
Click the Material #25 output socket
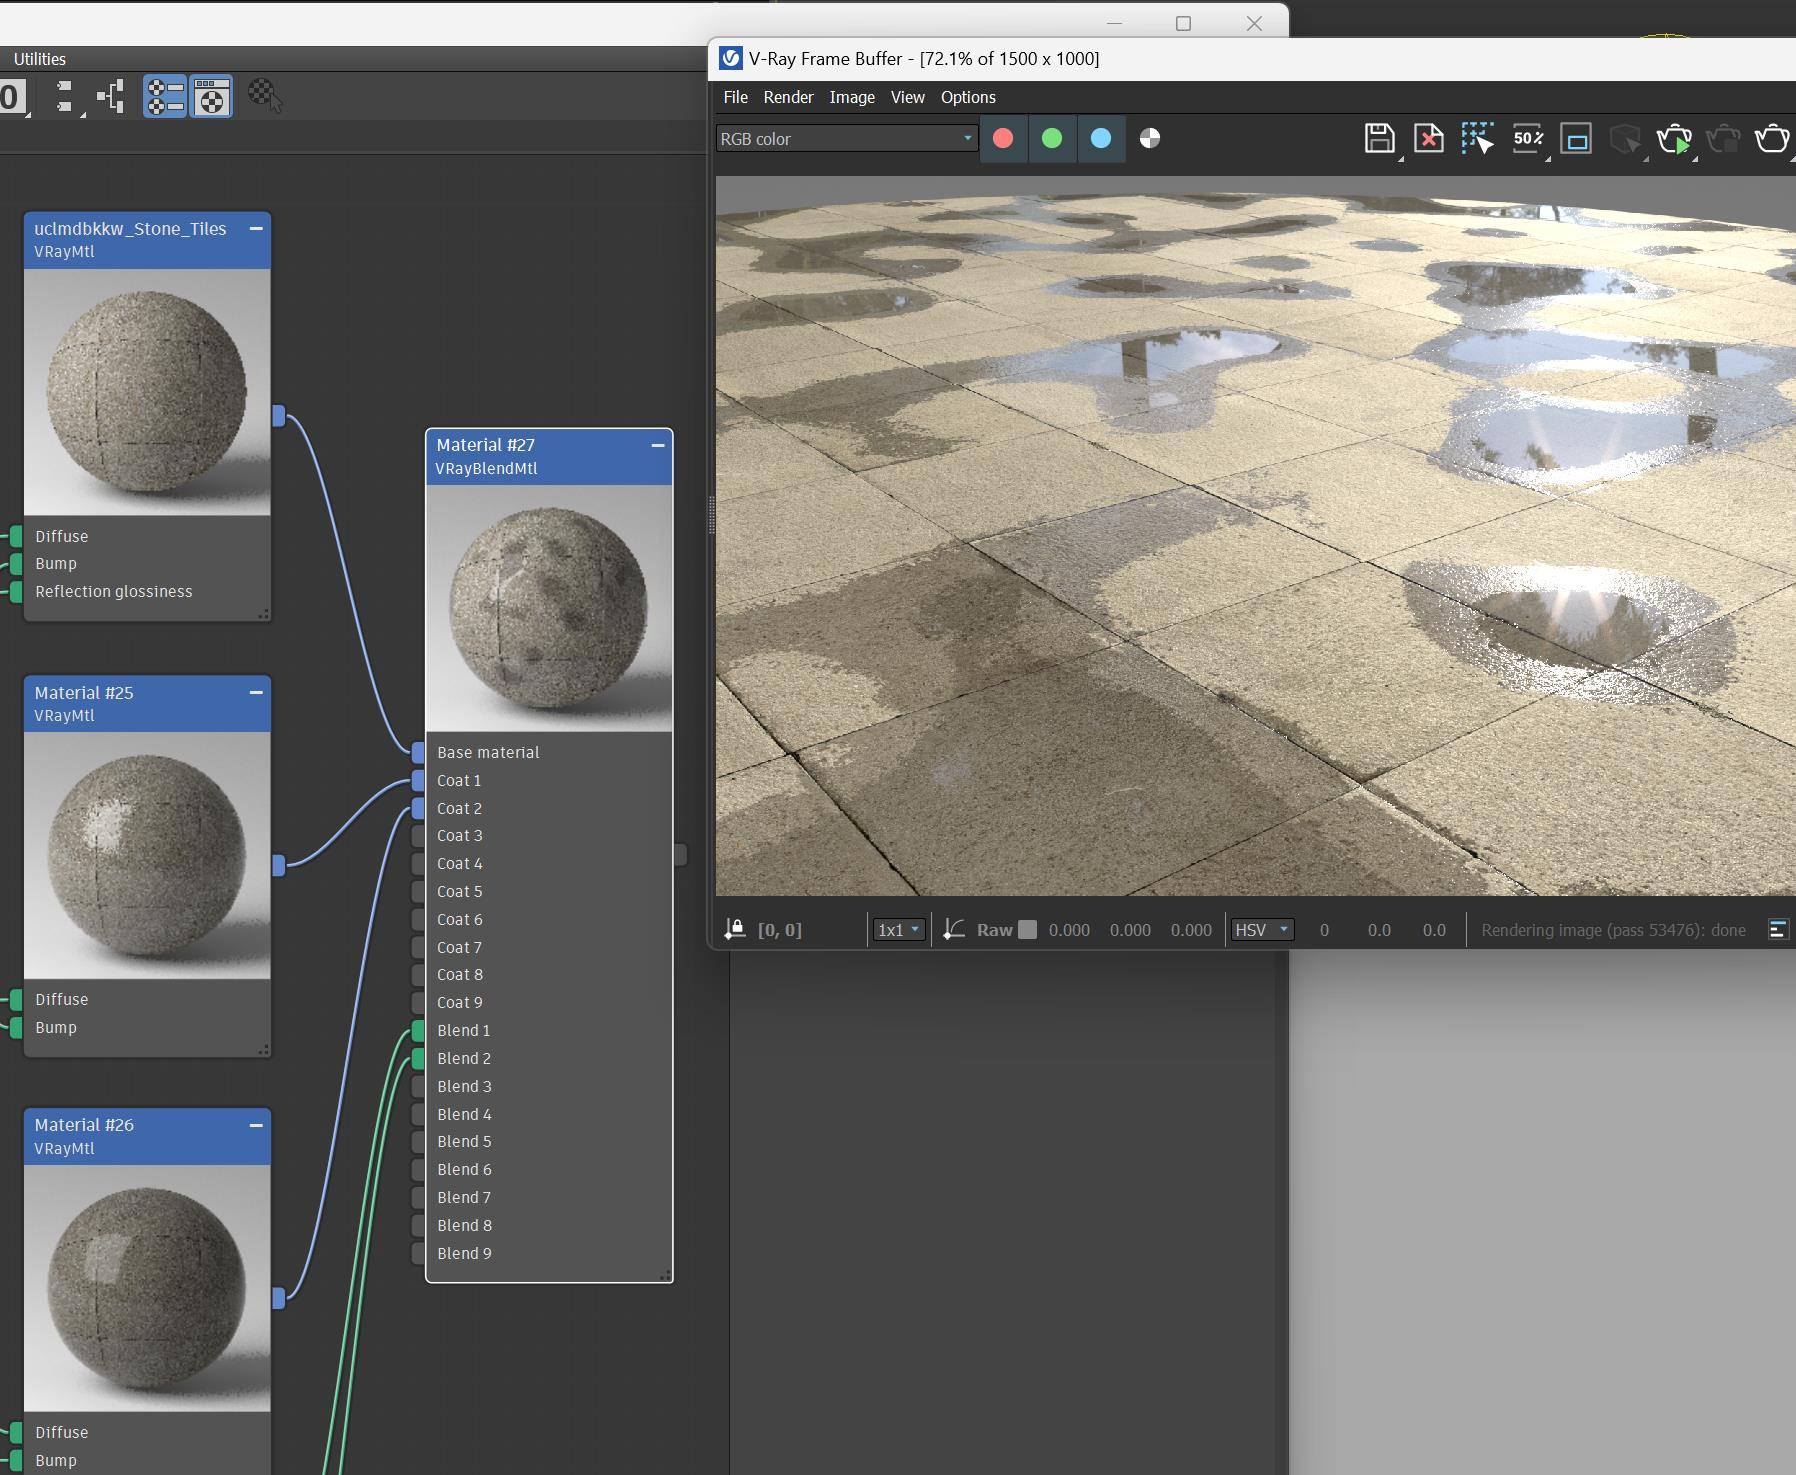coord(279,865)
